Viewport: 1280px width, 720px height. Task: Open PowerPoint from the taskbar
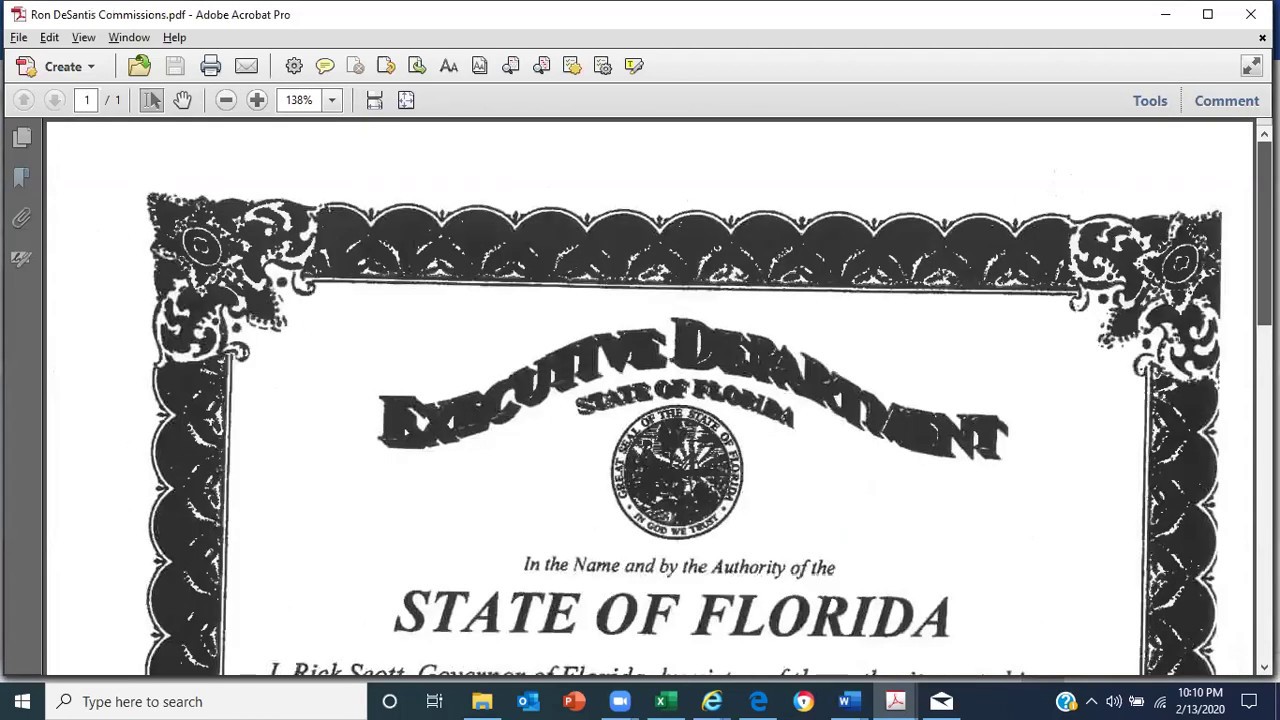(x=573, y=701)
